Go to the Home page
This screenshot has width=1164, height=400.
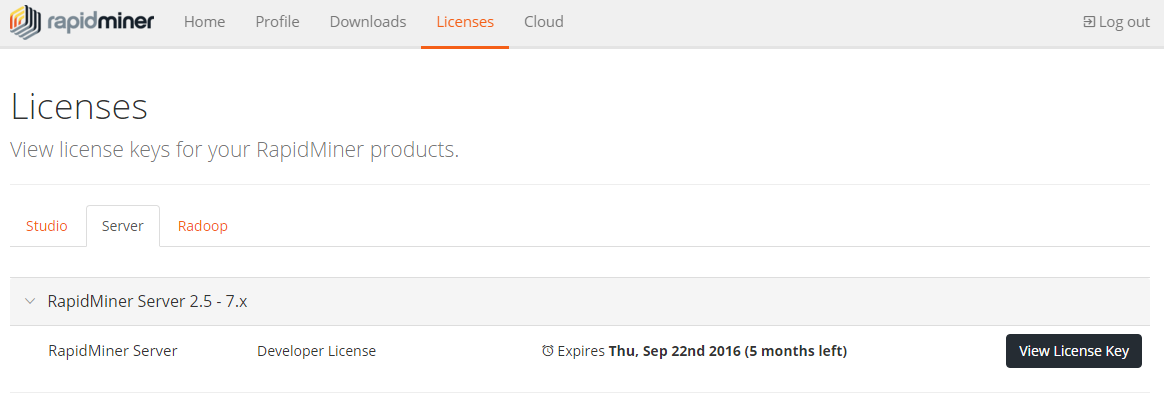[204, 22]
